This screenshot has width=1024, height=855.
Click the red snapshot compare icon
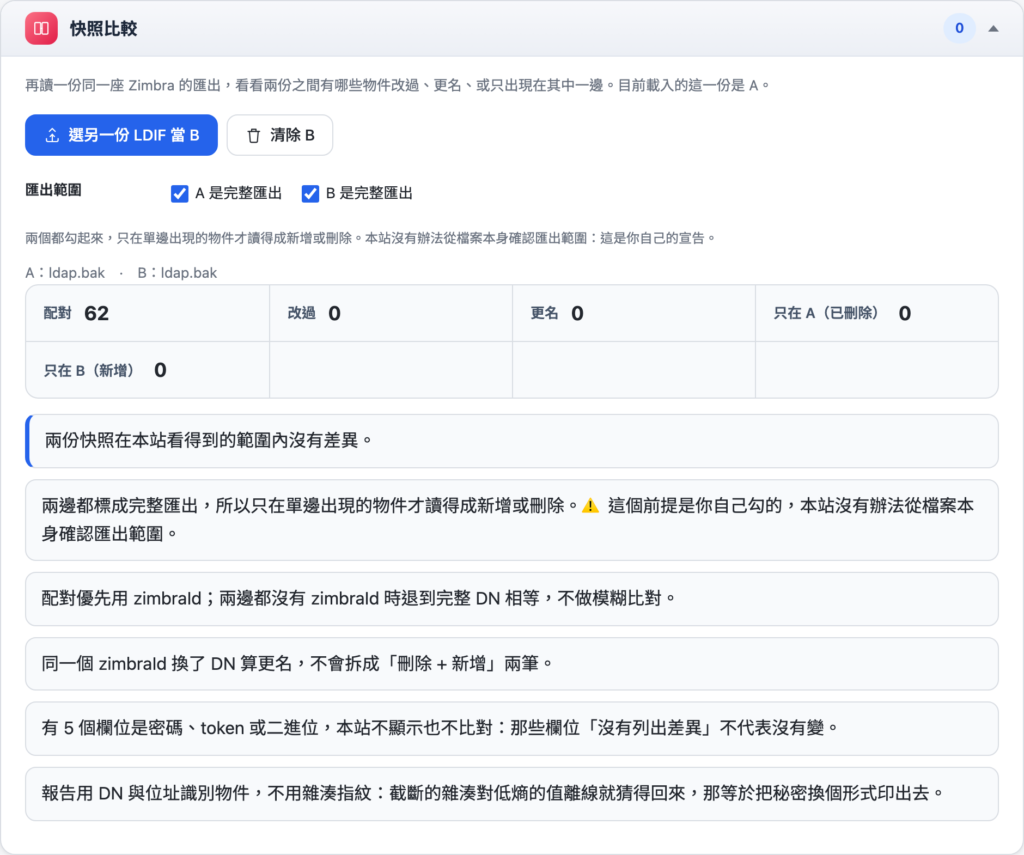41,29
